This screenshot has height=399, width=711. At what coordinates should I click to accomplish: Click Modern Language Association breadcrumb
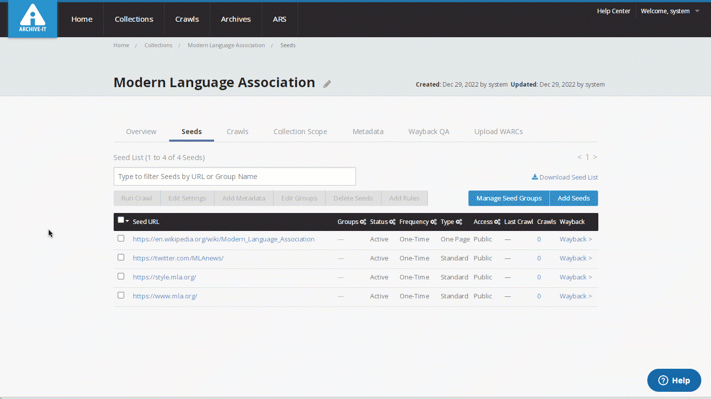point(226,45)
